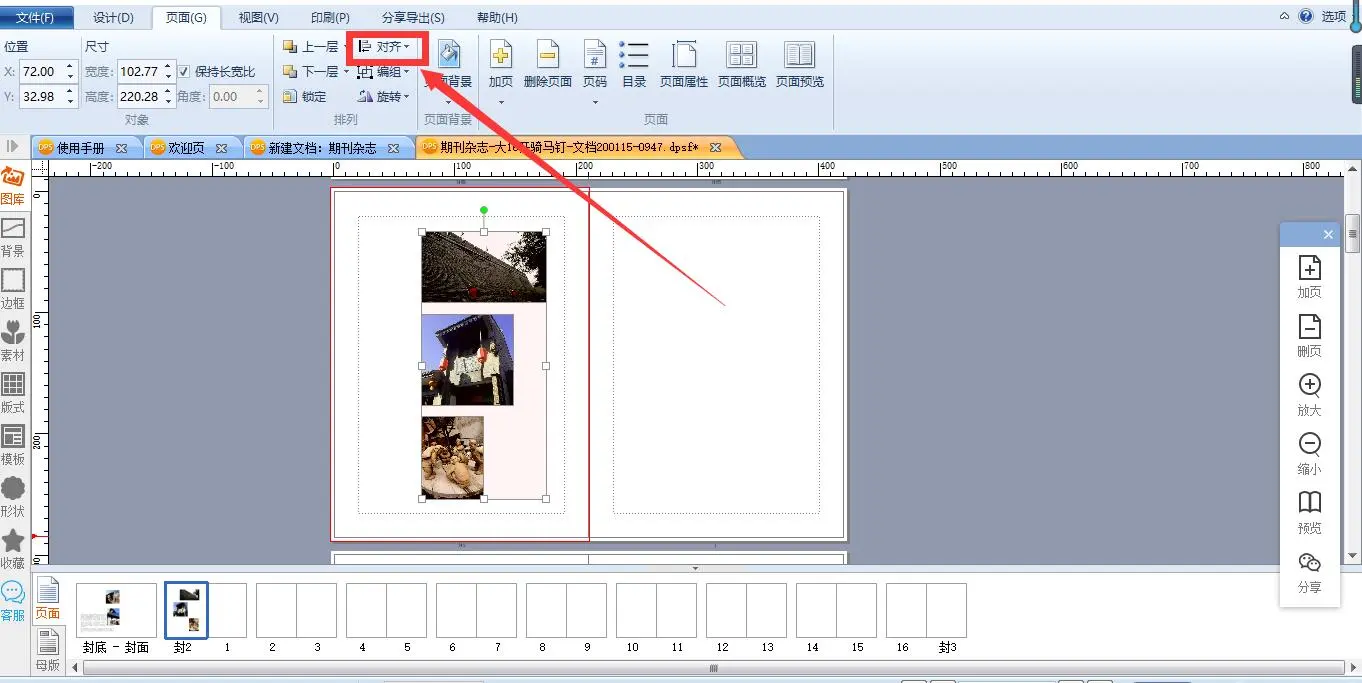Click the 加页 add page ribbon icon
The height and width of the screenshot is (683, 1362).
tap(501, 55)
